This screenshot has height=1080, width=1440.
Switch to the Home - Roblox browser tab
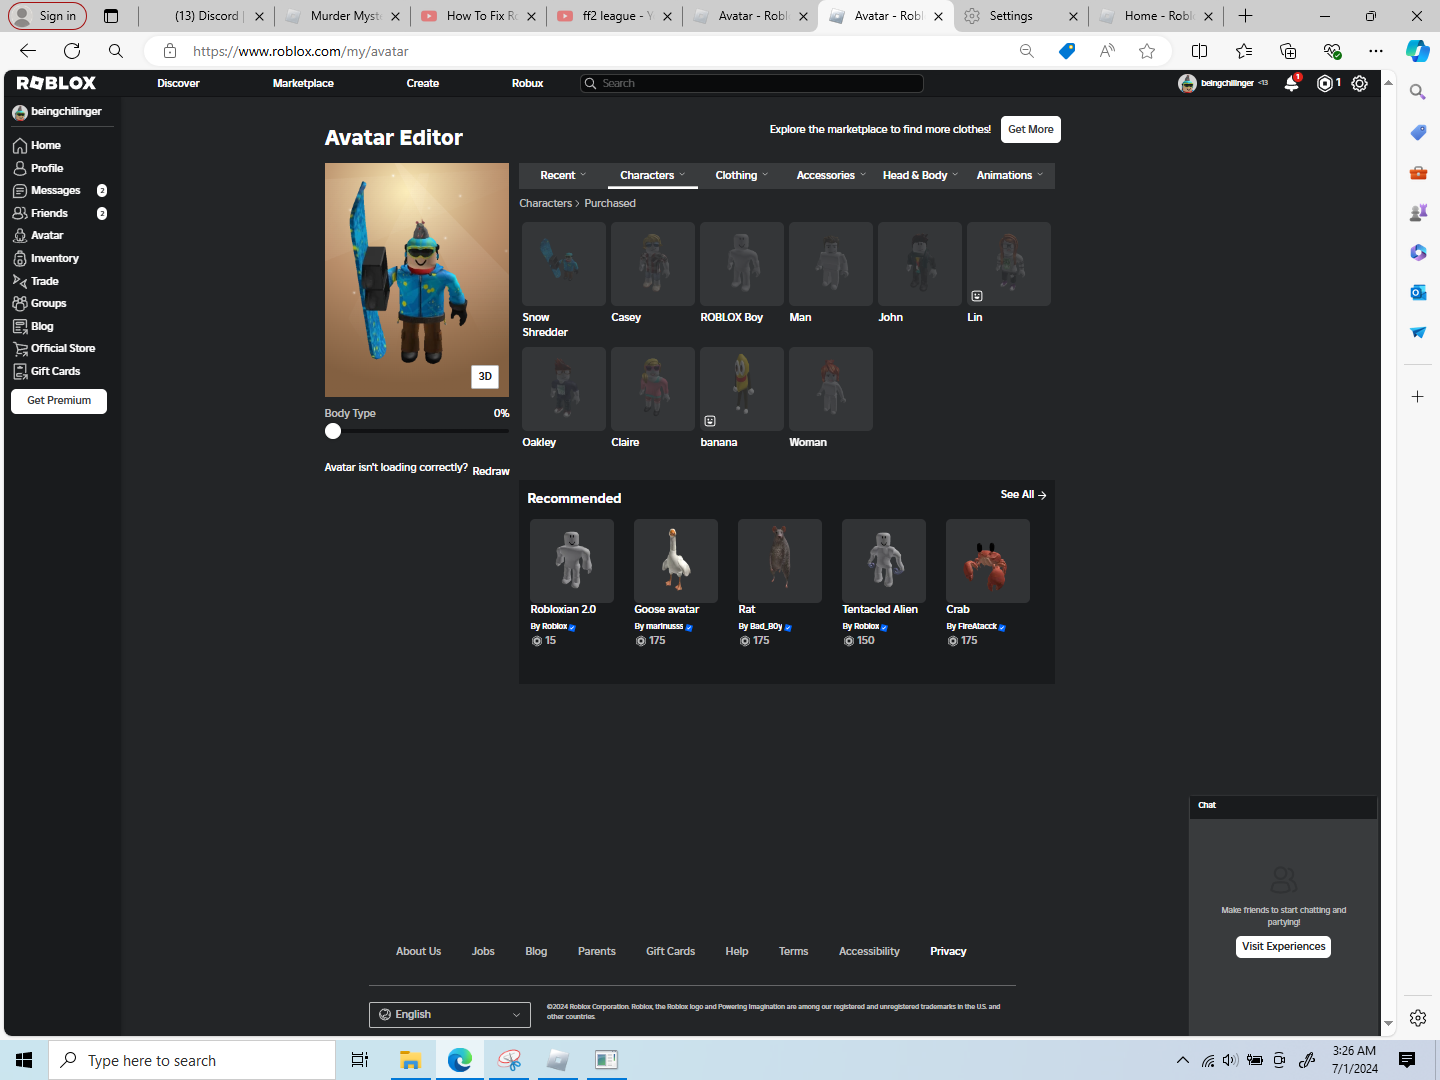[1156, 16]
